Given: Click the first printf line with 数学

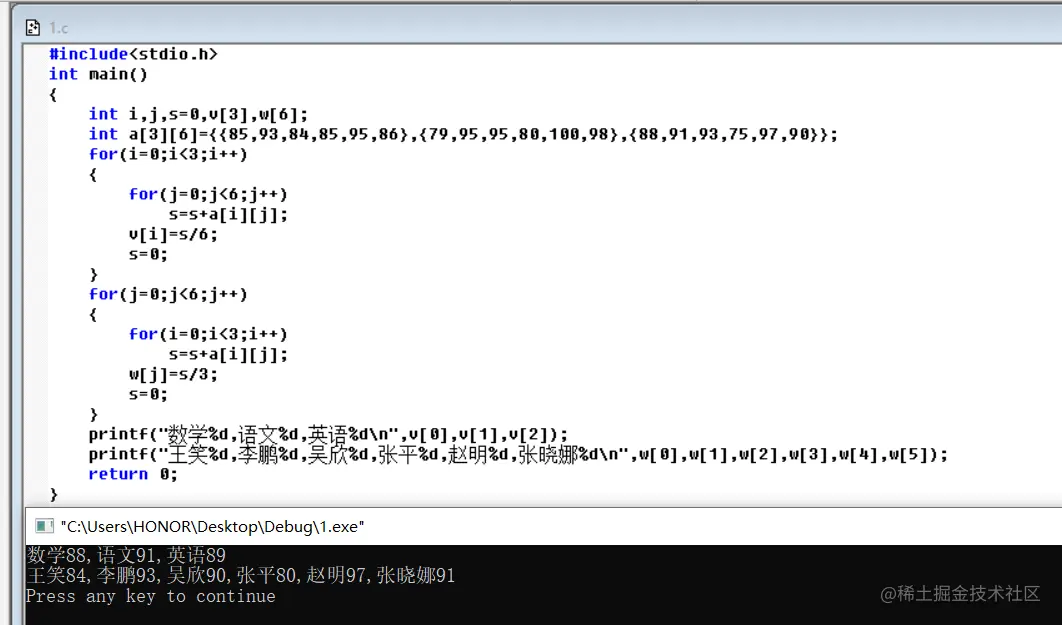Looking at the screenshot, I should coord(328,434).
